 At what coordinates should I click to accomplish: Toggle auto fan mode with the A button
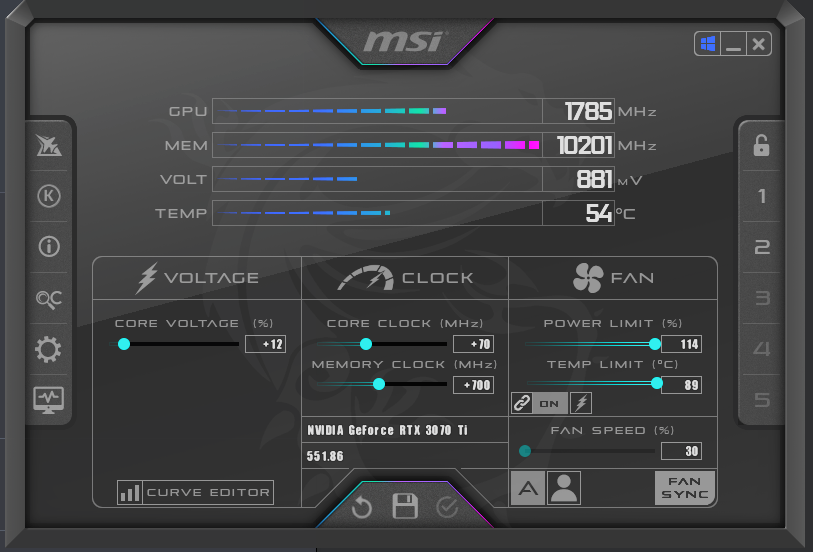pyautogui.click(x=528, y=488)
